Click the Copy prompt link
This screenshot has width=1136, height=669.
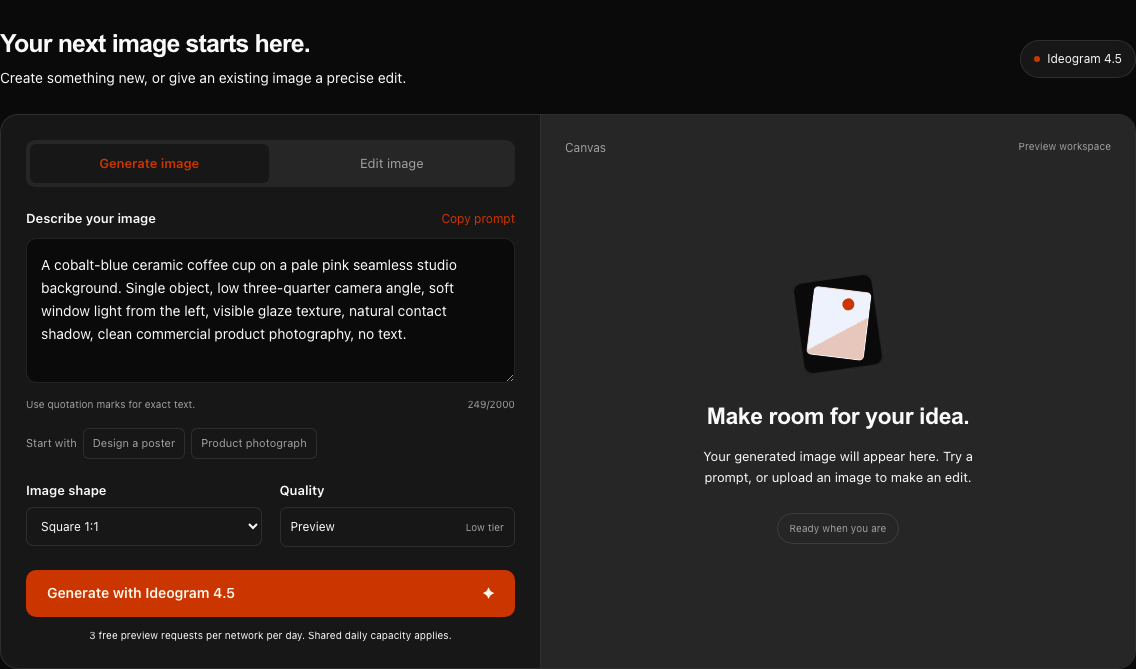478,218
